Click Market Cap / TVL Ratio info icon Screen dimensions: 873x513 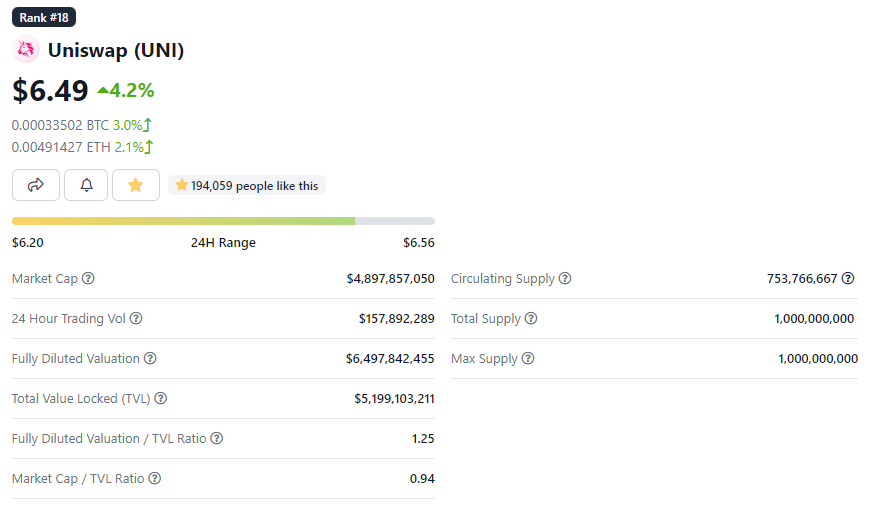[x=154, y=479]
